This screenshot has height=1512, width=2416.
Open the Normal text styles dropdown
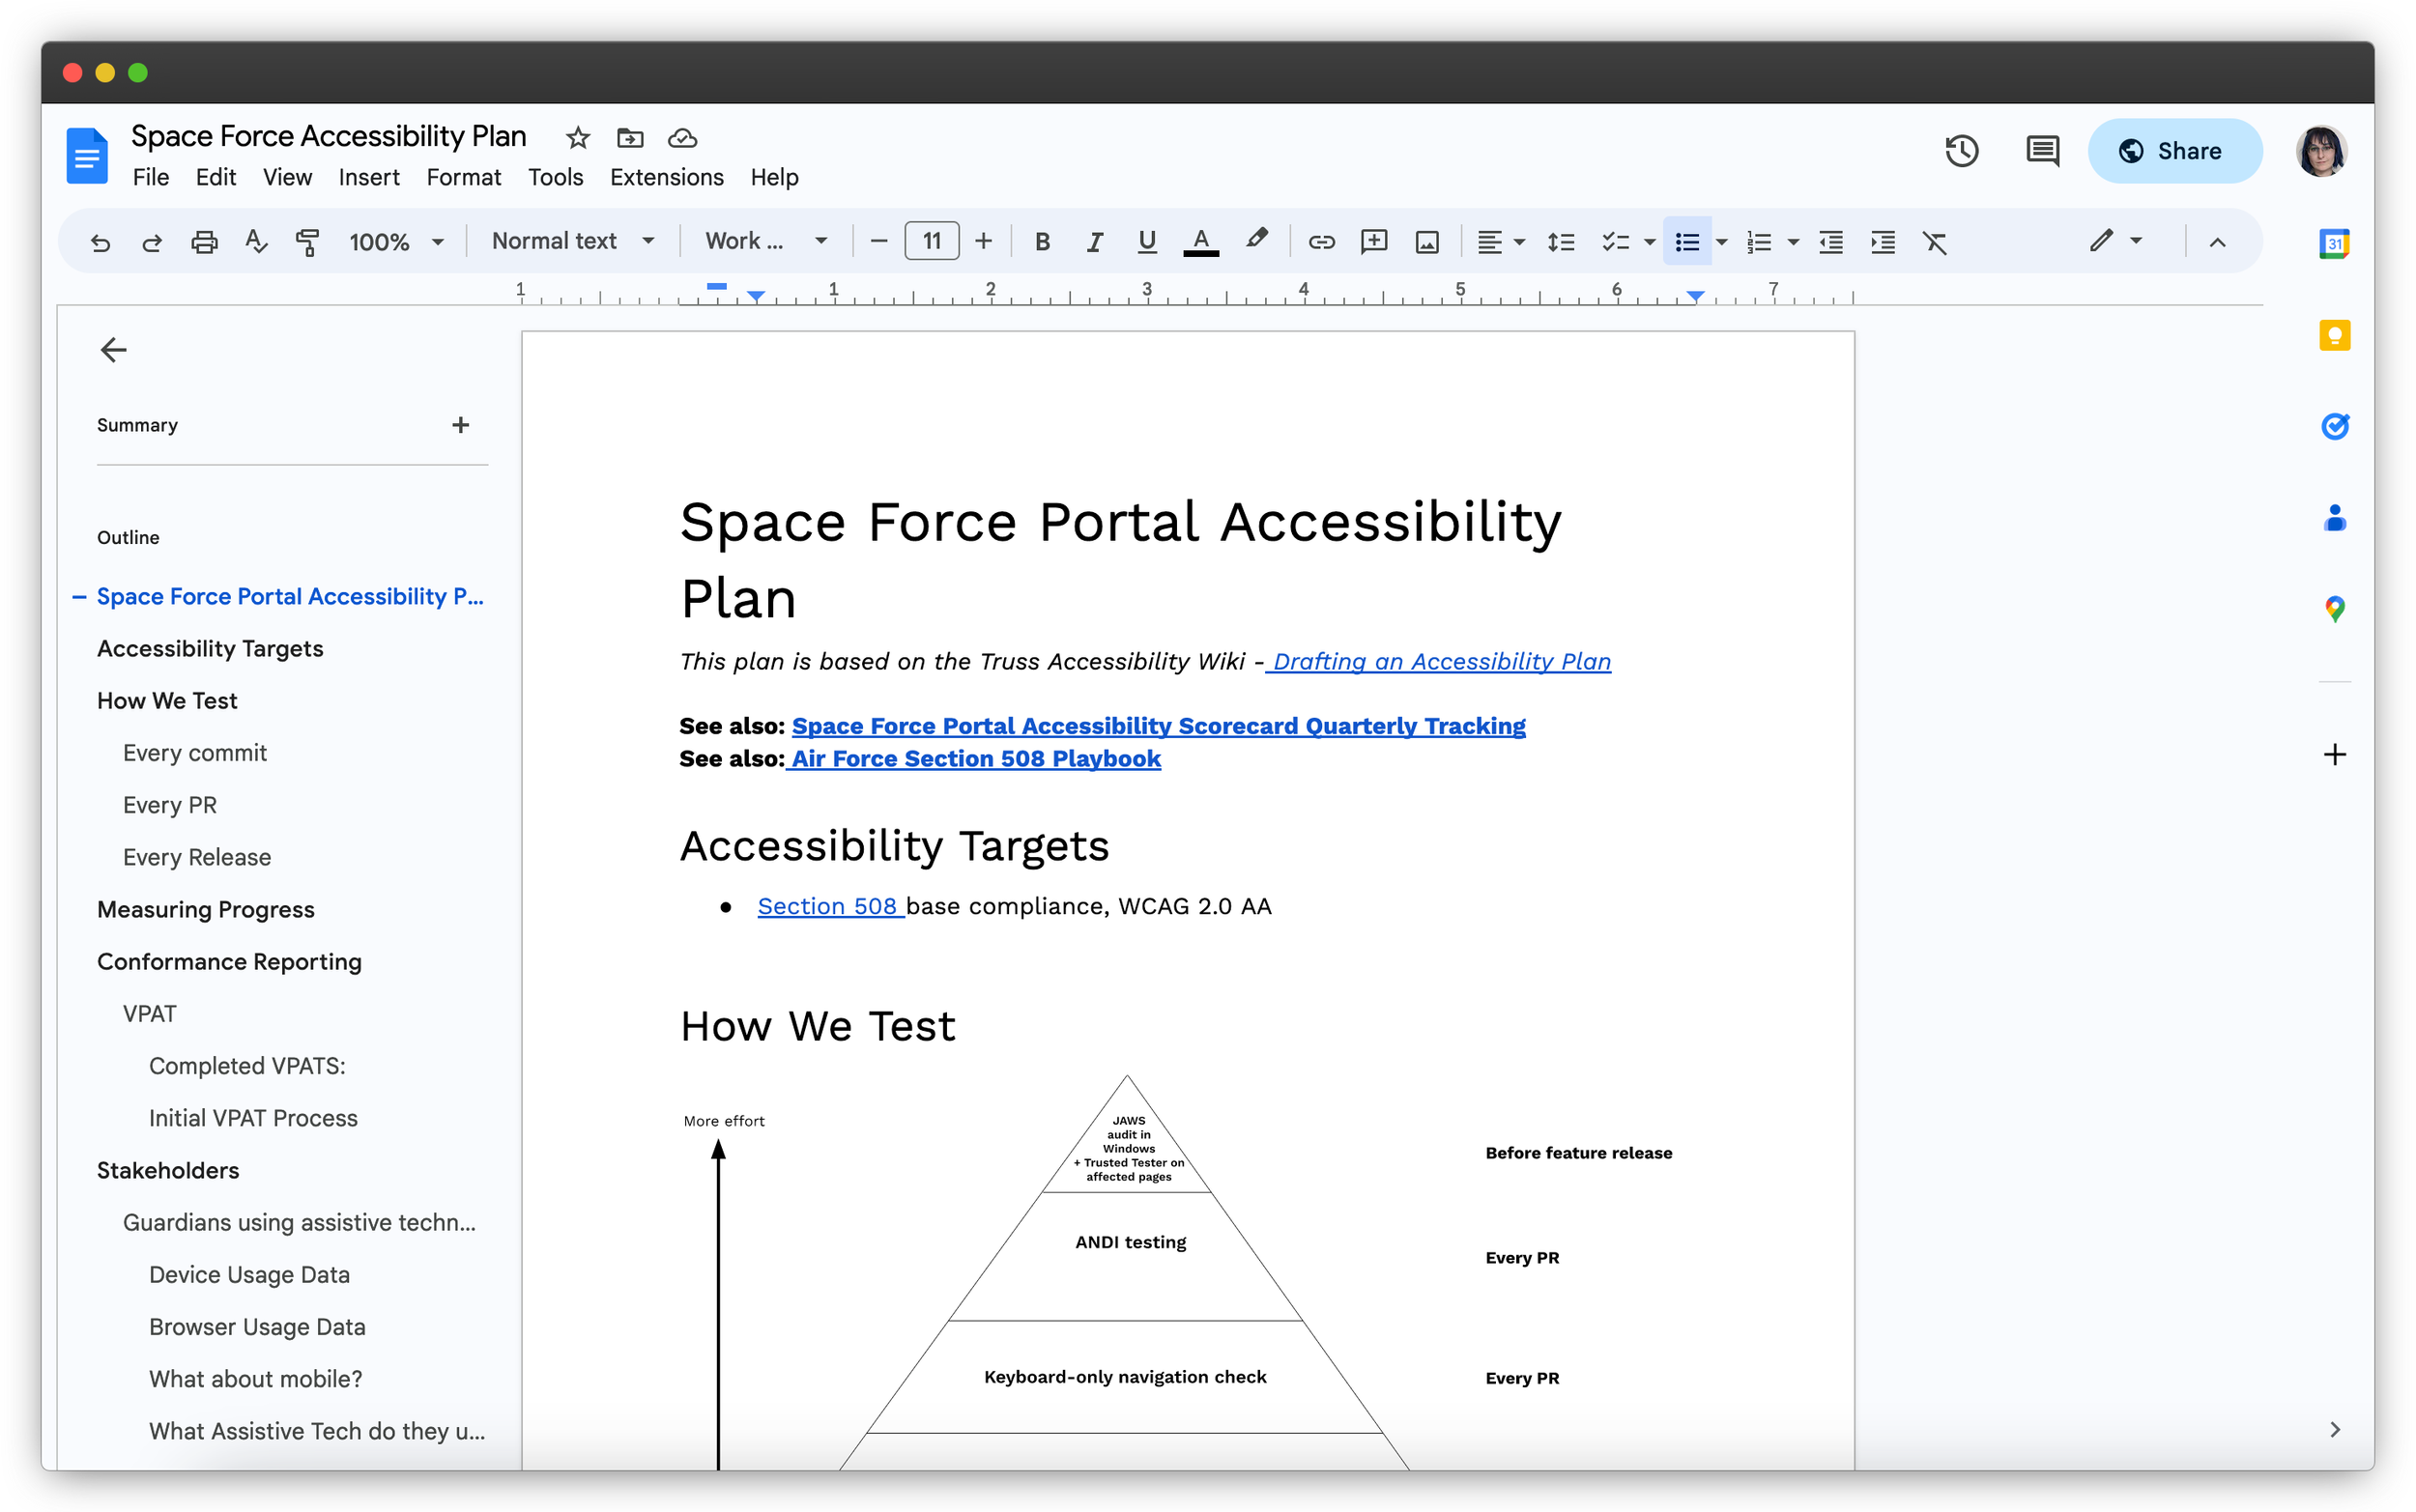point(572,240)
